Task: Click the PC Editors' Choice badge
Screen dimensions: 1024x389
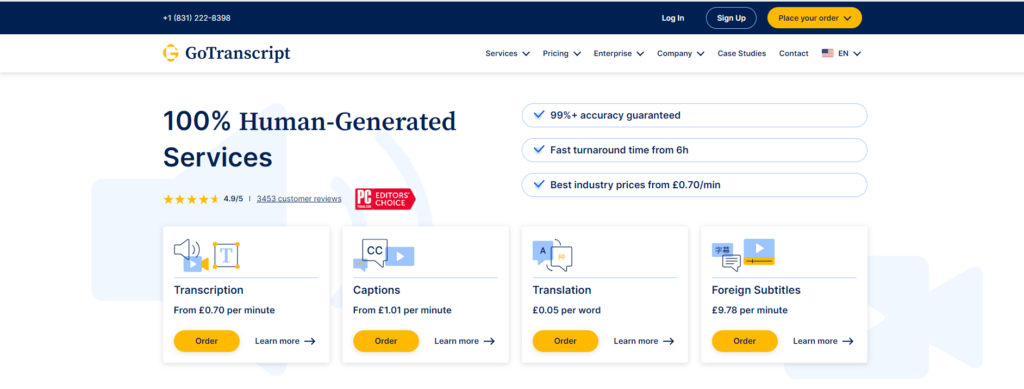Action: 385,199
